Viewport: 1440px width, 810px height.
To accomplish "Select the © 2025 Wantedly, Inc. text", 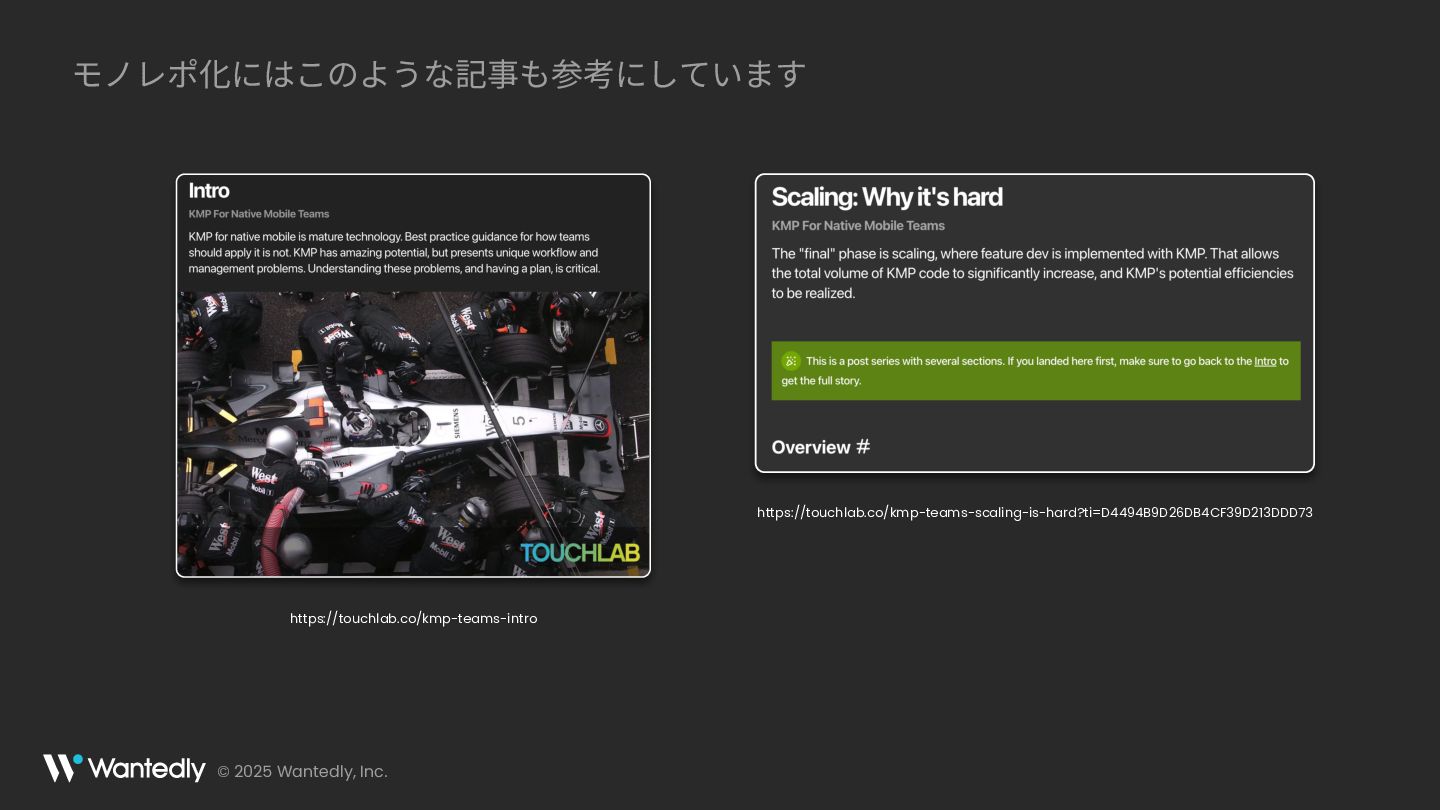I will point(302,771).
